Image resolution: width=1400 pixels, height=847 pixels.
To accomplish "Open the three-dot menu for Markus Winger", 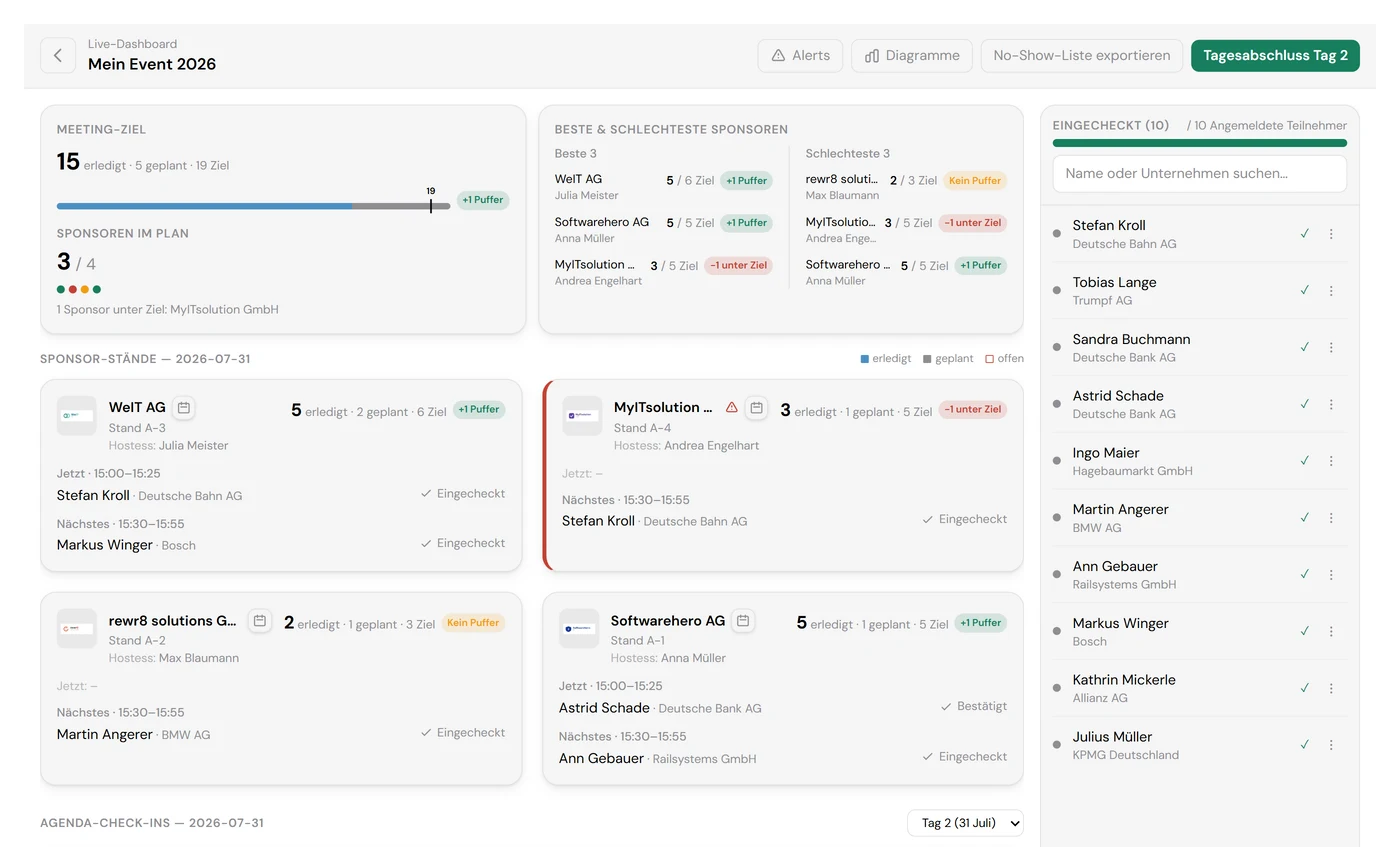I will [x=1331, y=631].
